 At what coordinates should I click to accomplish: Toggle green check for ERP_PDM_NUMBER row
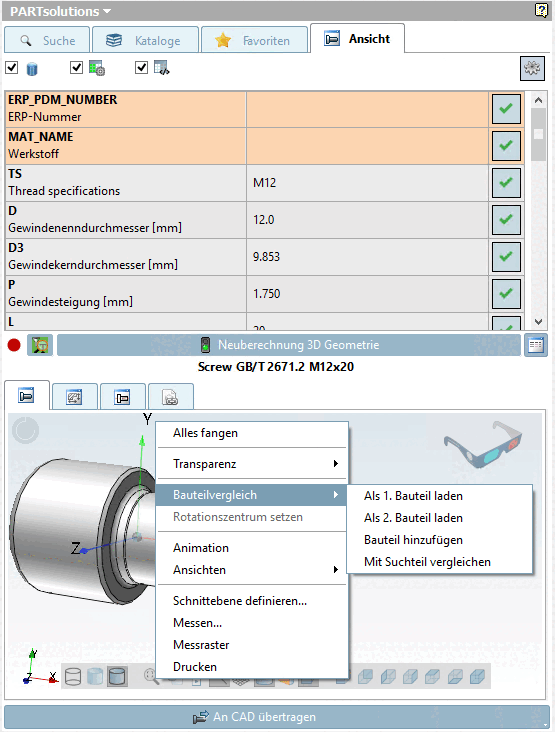(x=506, y=109)
